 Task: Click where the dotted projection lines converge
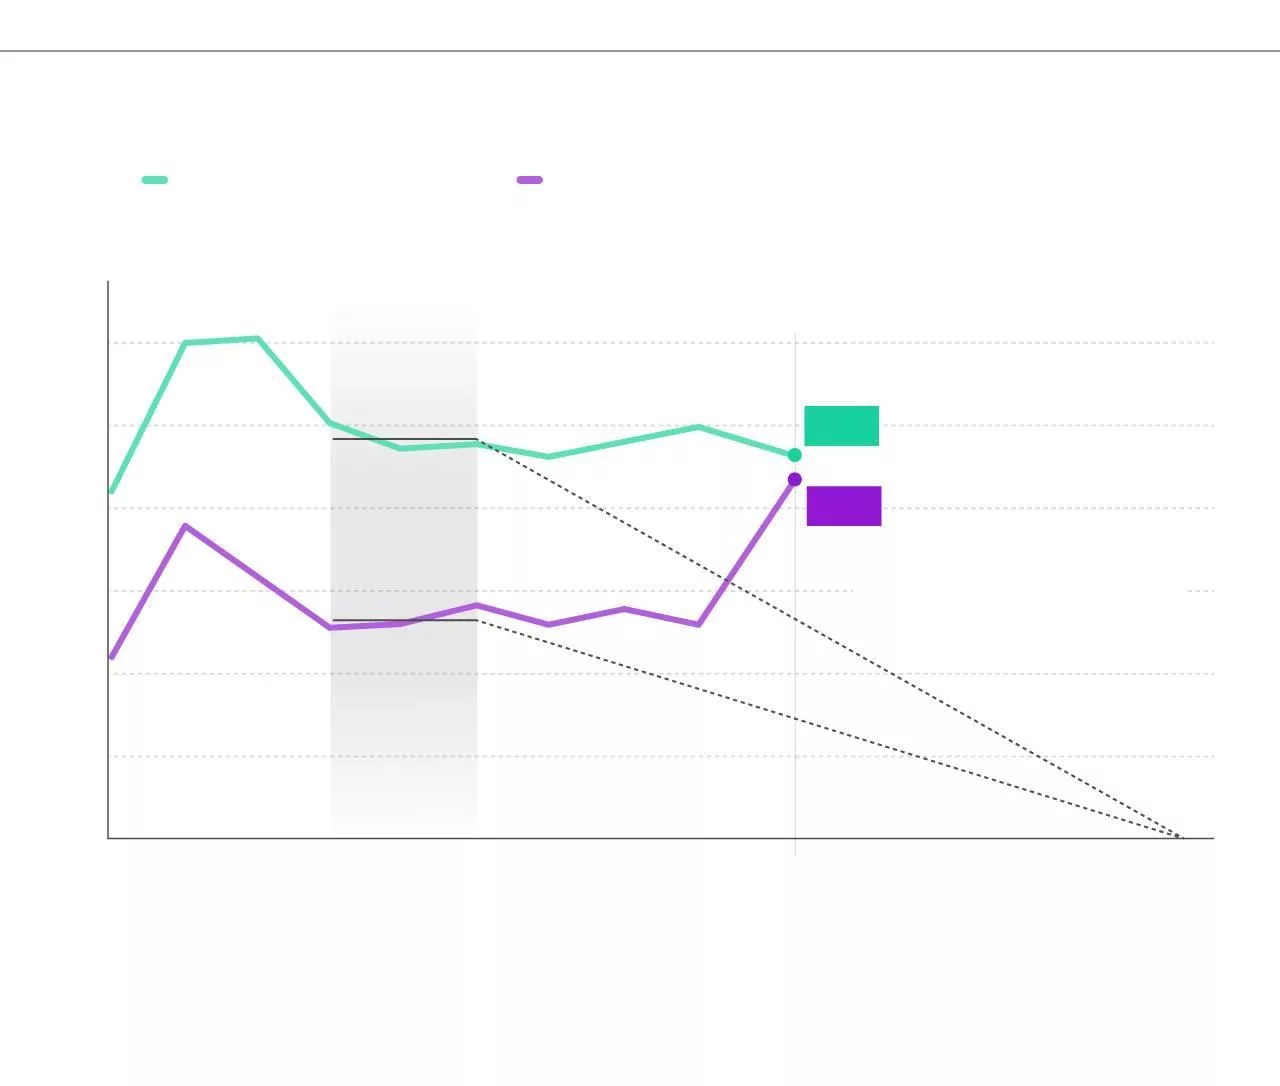tap(1182, 837)
